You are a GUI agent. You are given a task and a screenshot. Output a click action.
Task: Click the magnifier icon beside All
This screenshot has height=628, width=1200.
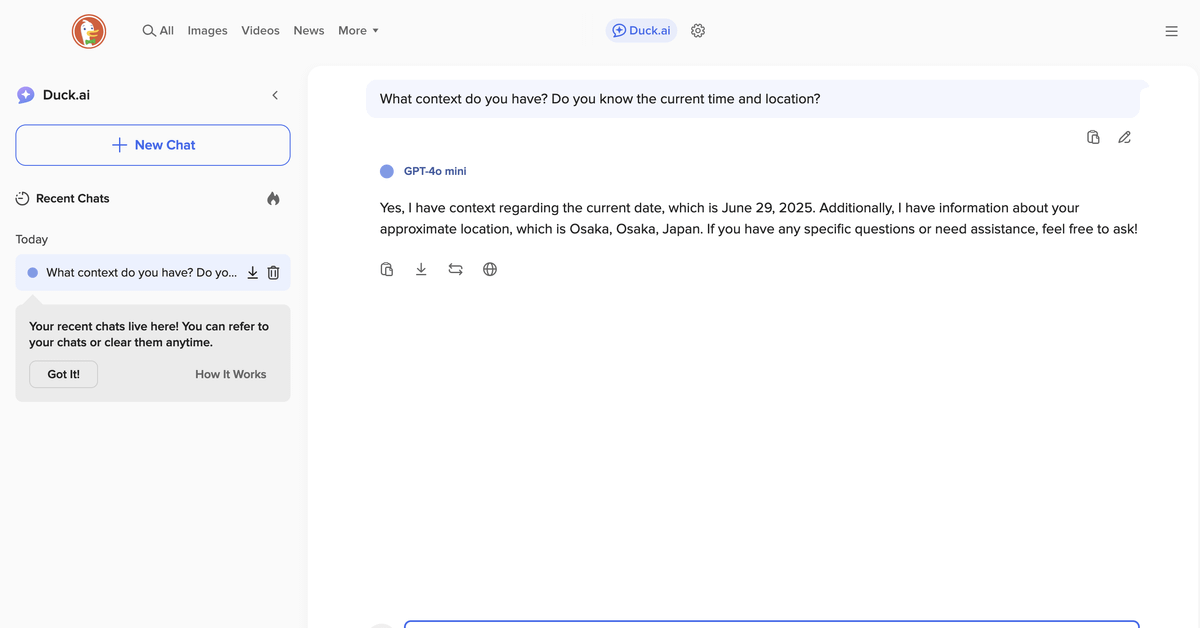coord(149,31)
